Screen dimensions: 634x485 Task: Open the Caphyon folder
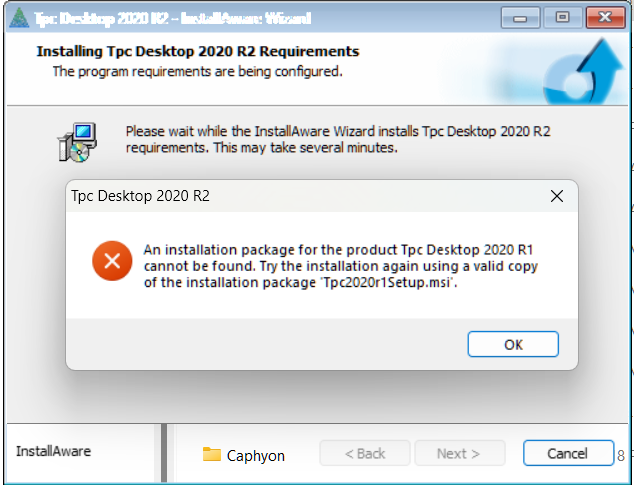[244, 455]
